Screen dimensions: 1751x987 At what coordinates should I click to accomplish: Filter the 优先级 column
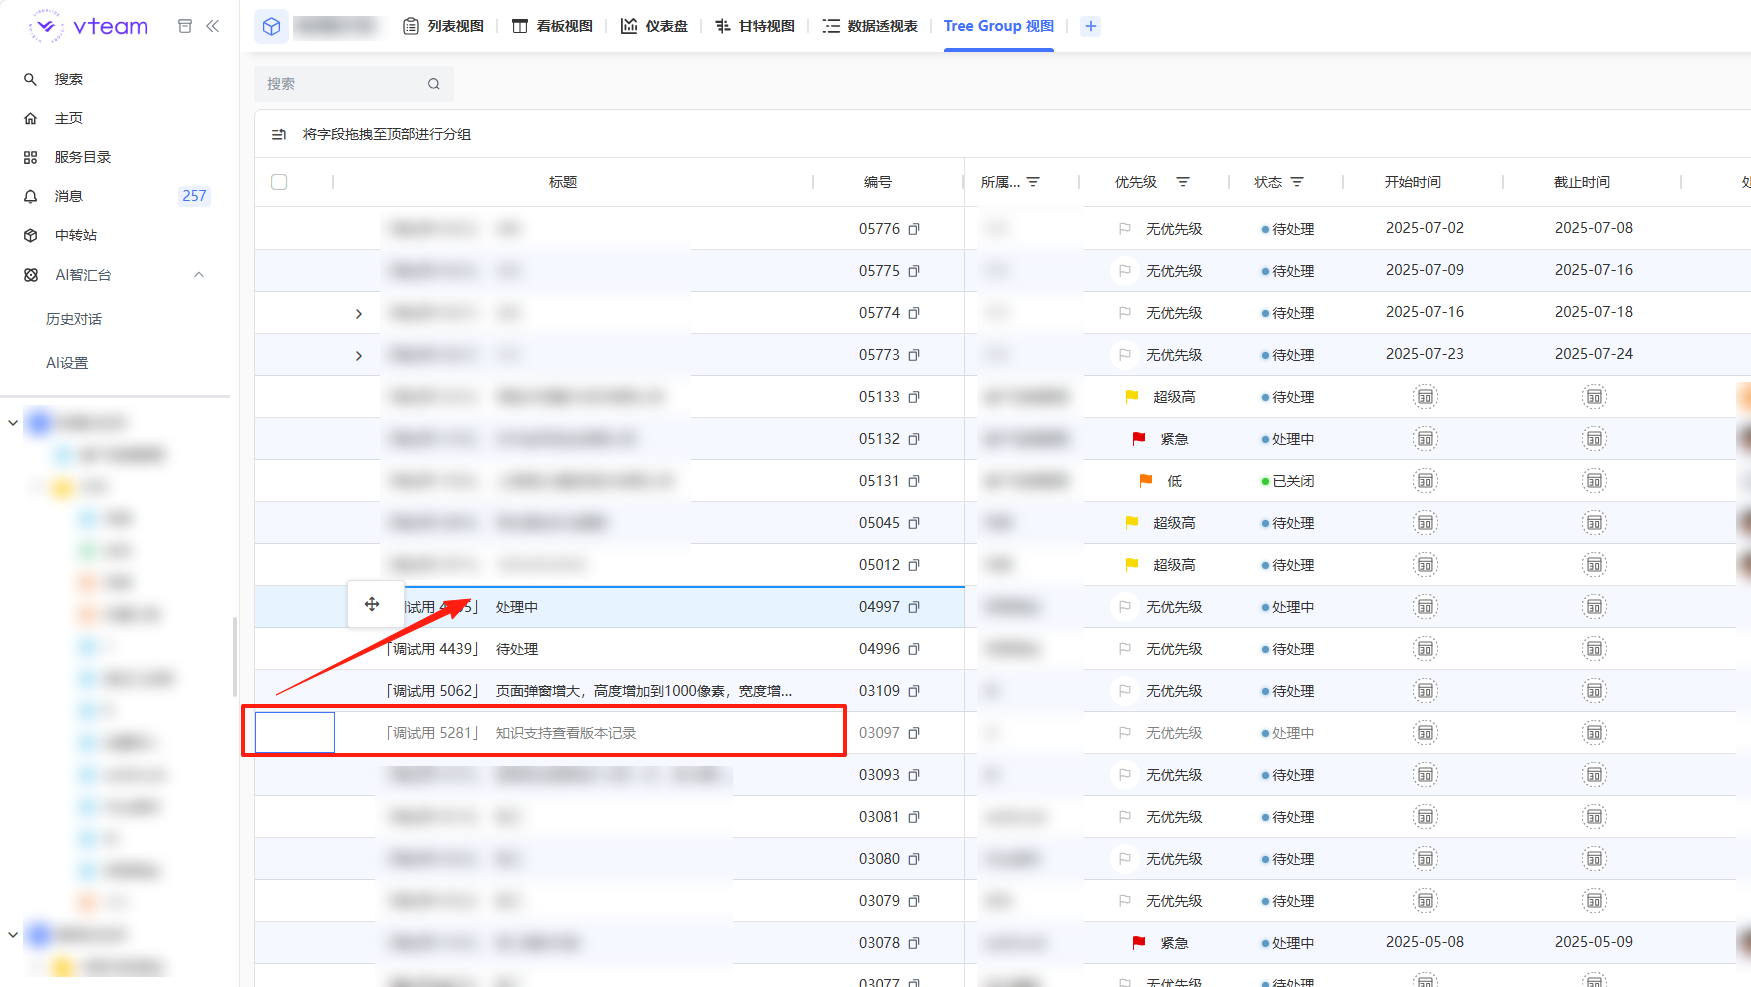[1183, 182]
